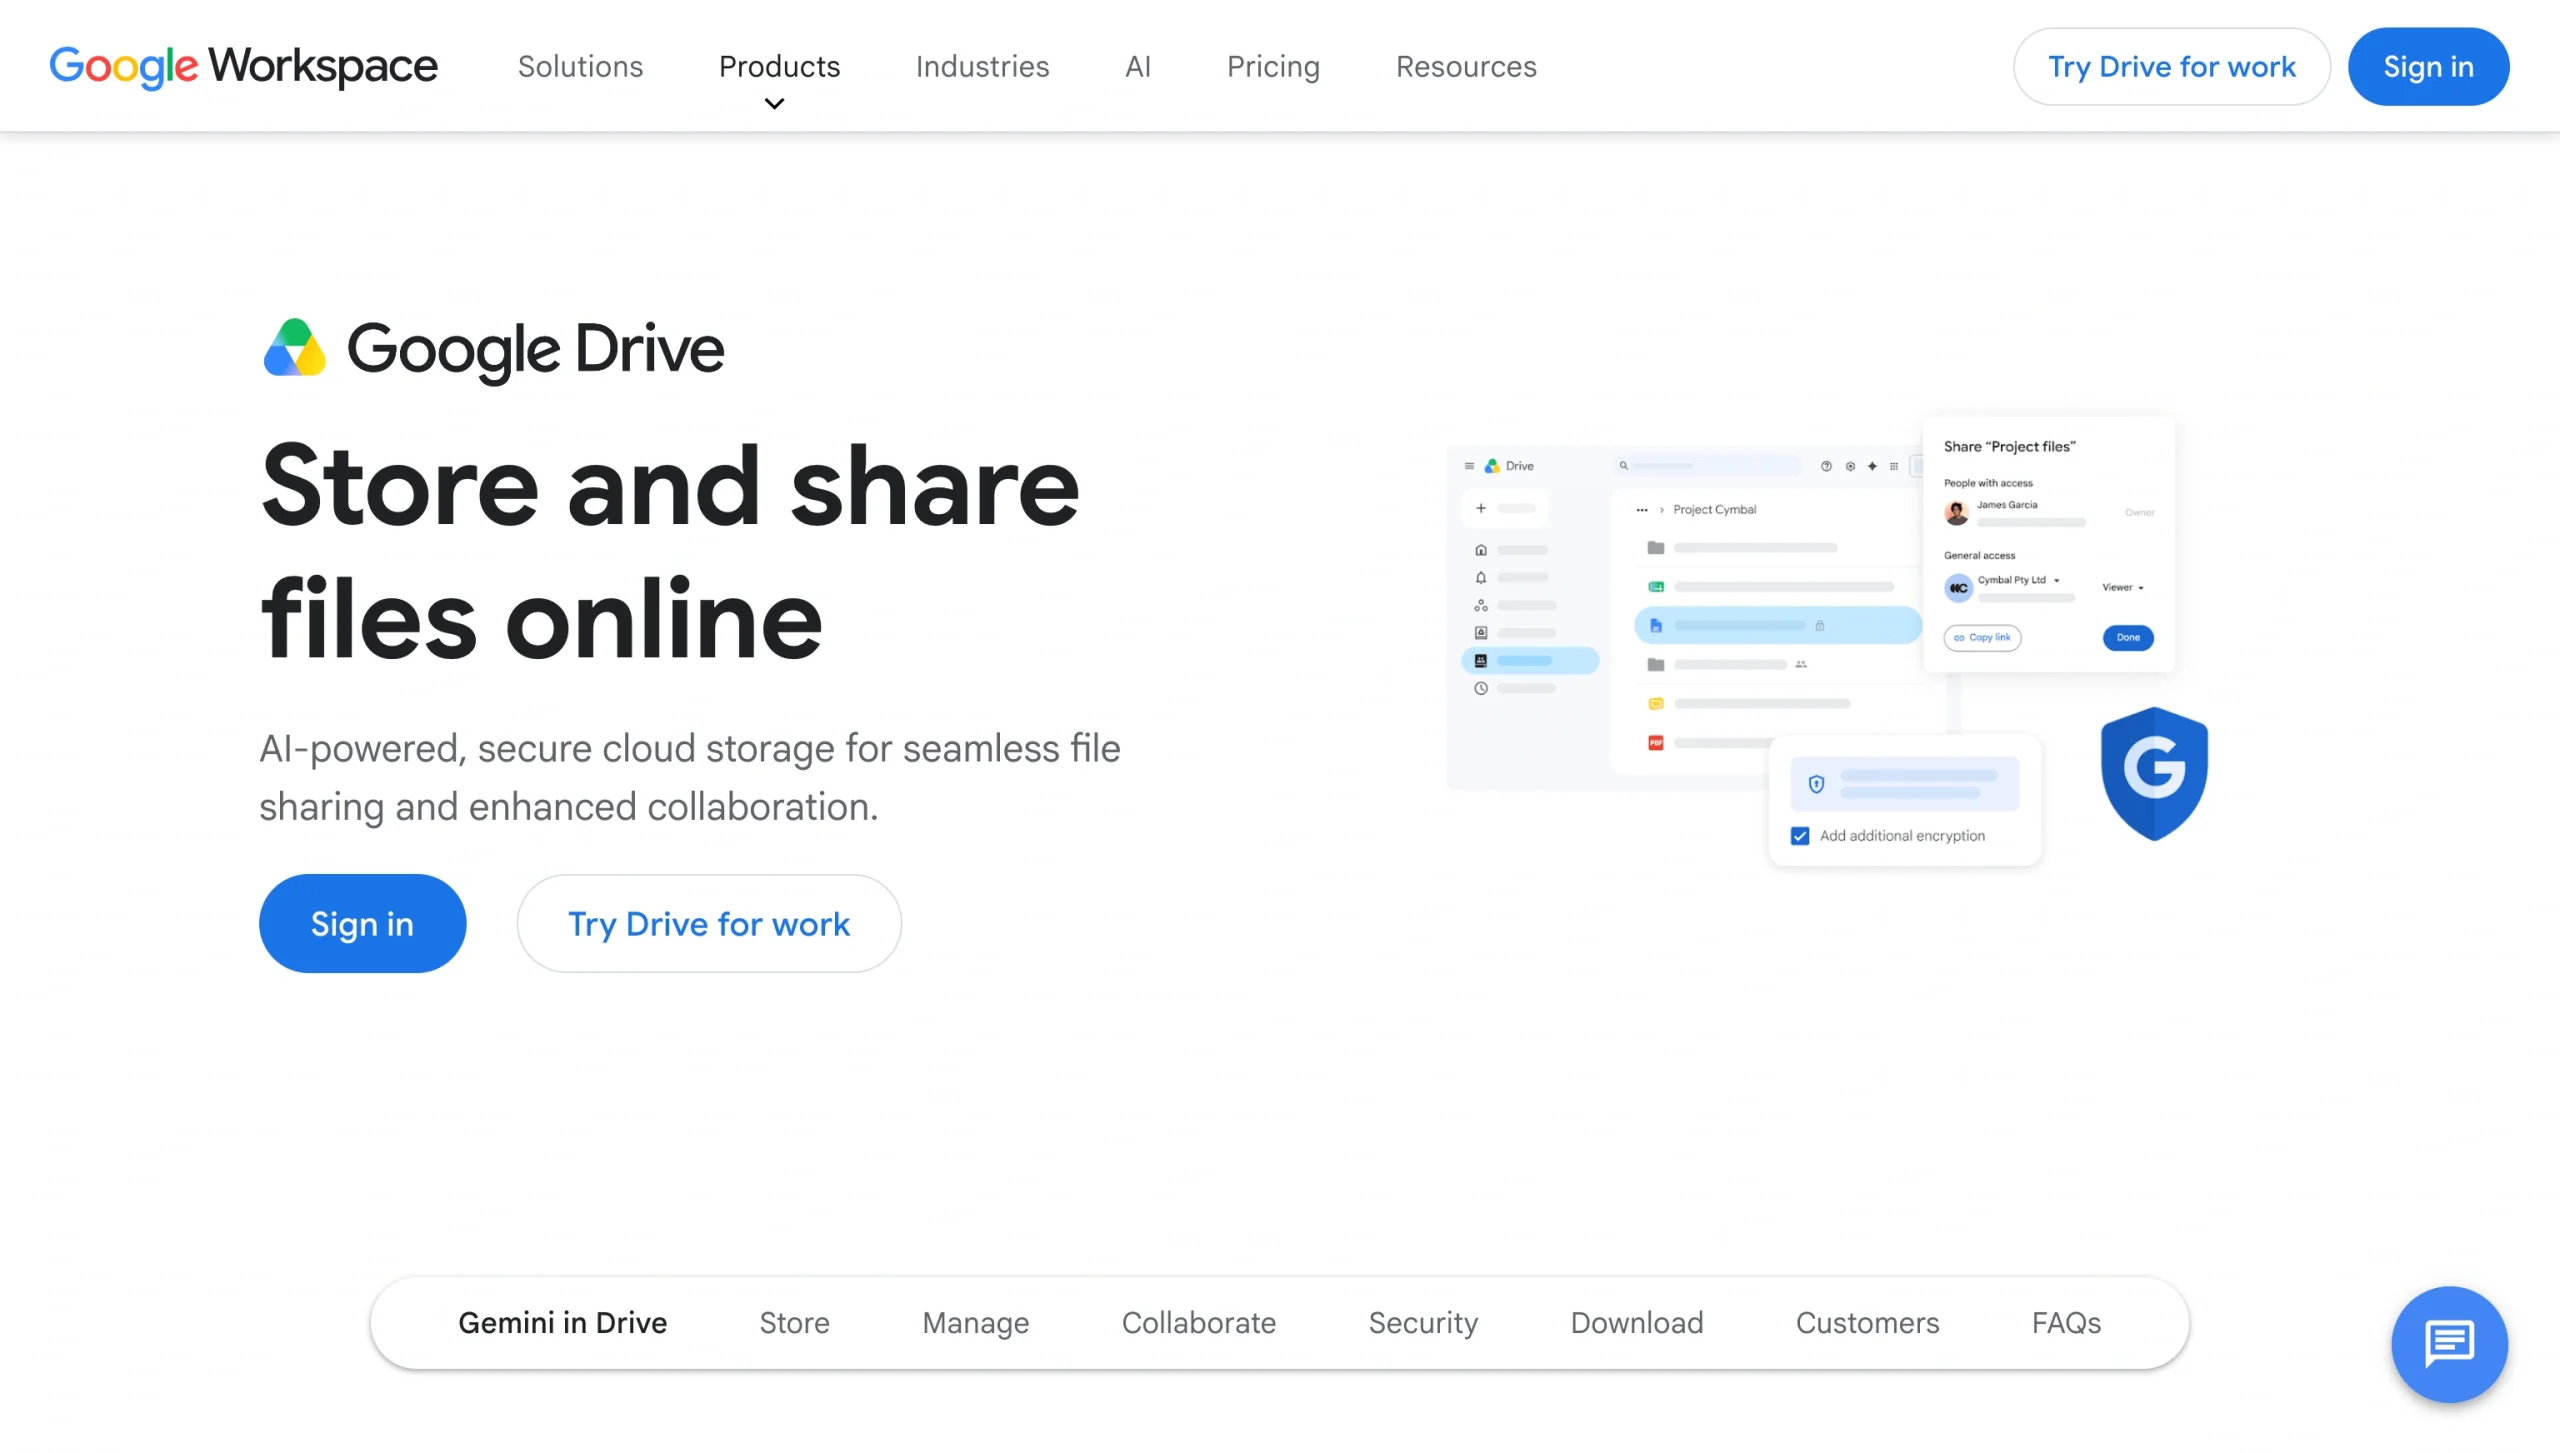Click the blue Docs file icon in the highlighted row
2560x1453 pixels.
tap(1656, 625)
